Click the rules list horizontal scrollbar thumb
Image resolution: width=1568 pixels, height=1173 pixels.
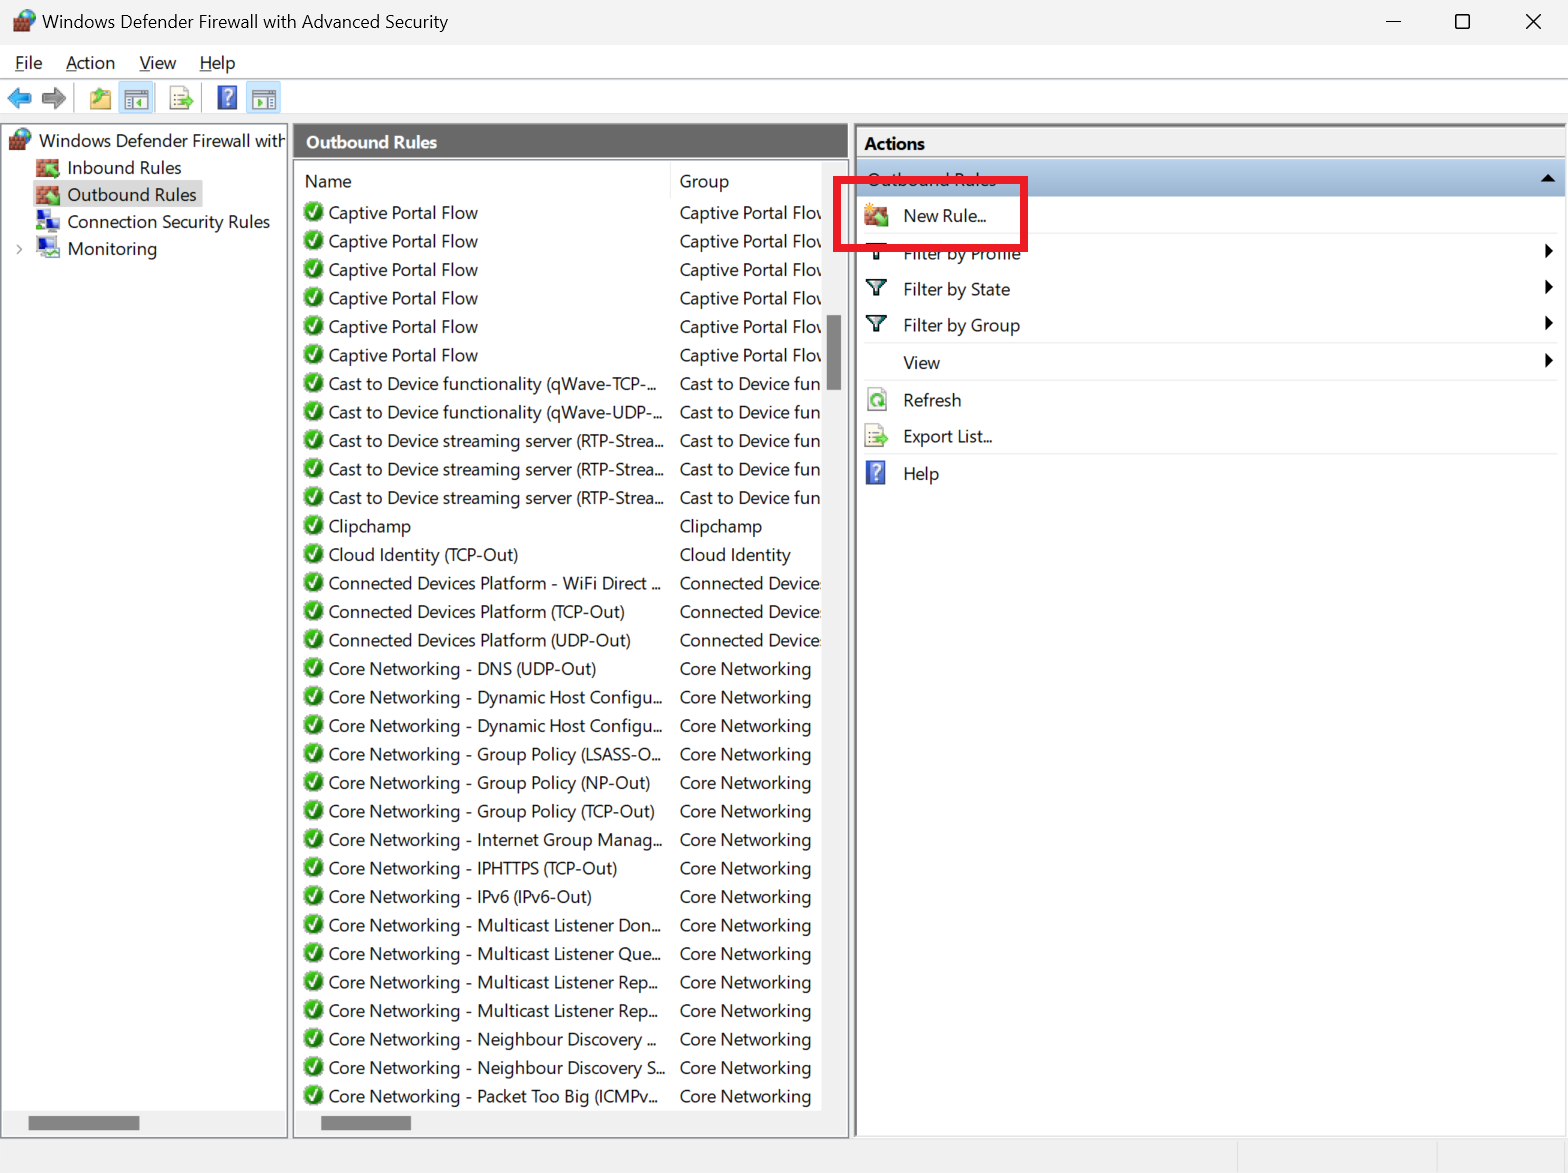[366, 1123]
